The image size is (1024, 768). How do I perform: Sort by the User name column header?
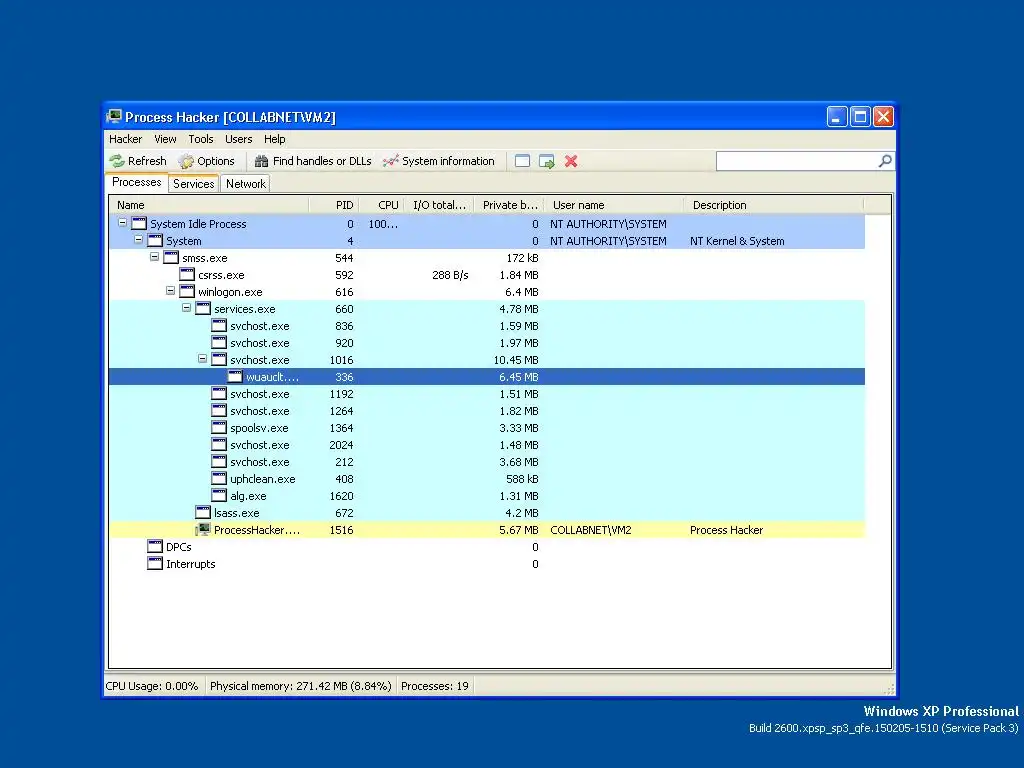[x=613, y=205]
